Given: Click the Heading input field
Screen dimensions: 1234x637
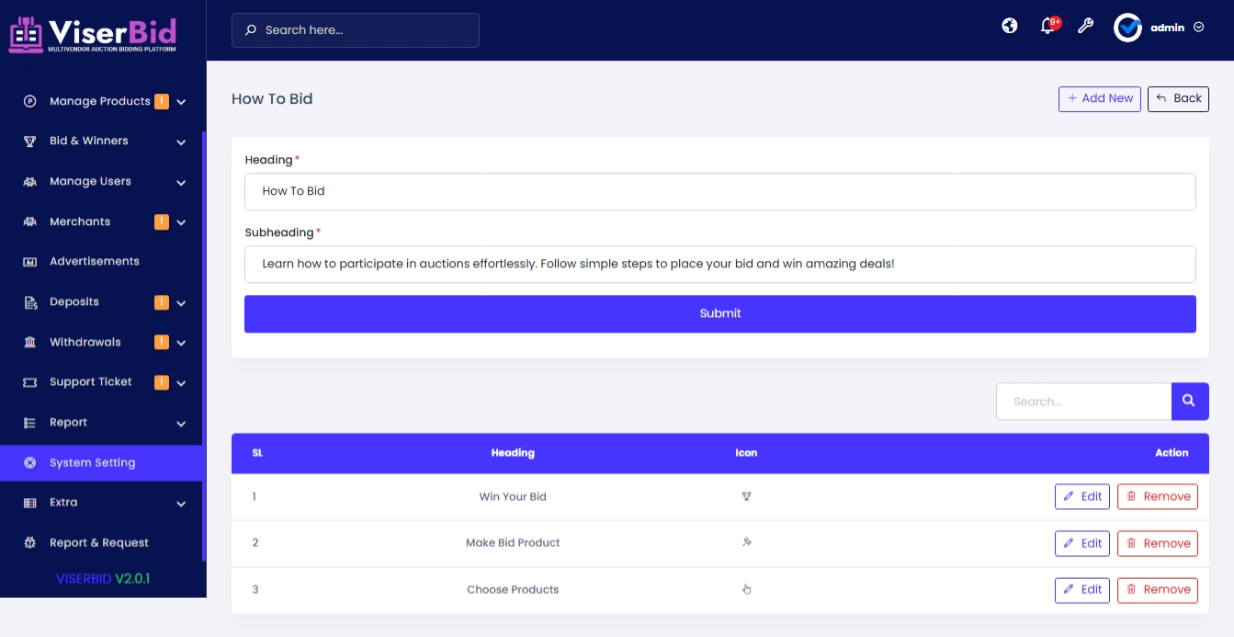Looking at the screenshot, I should pos(720,191).
